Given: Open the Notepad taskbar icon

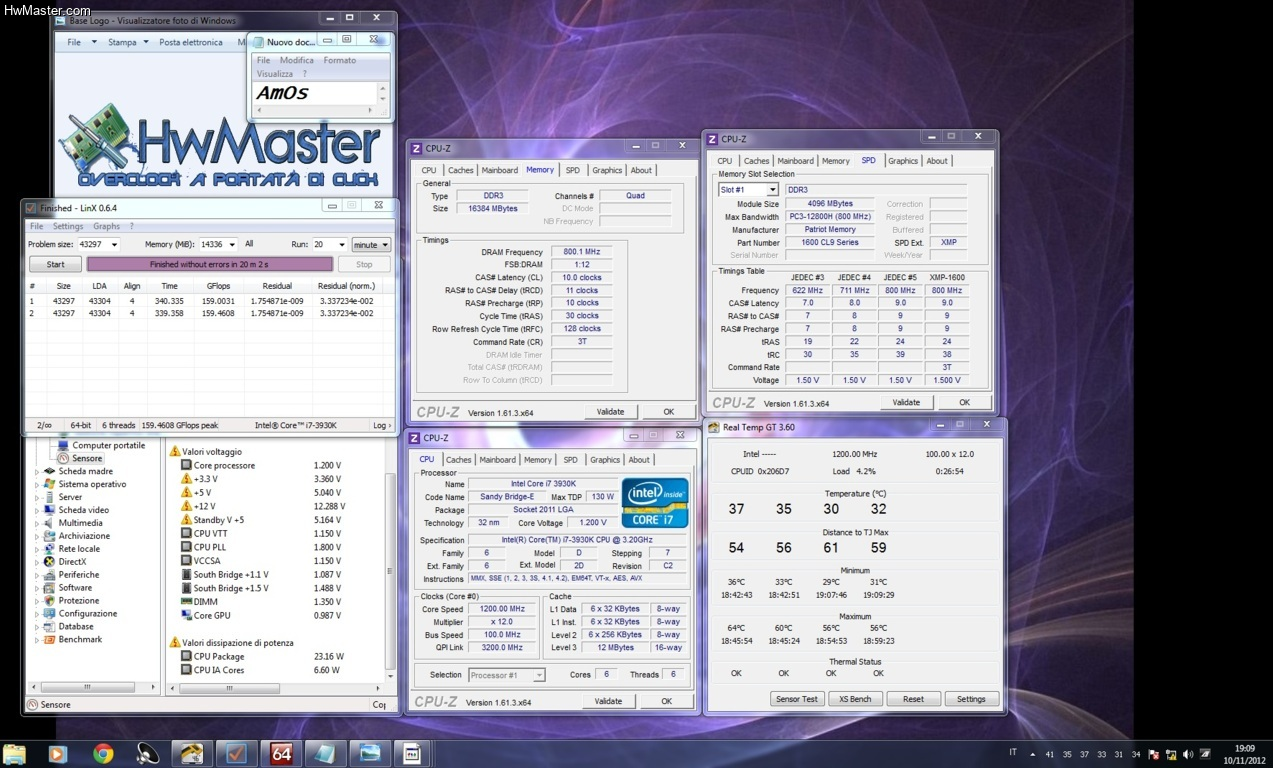Looking at the screenshot, I should click(326, 754).
